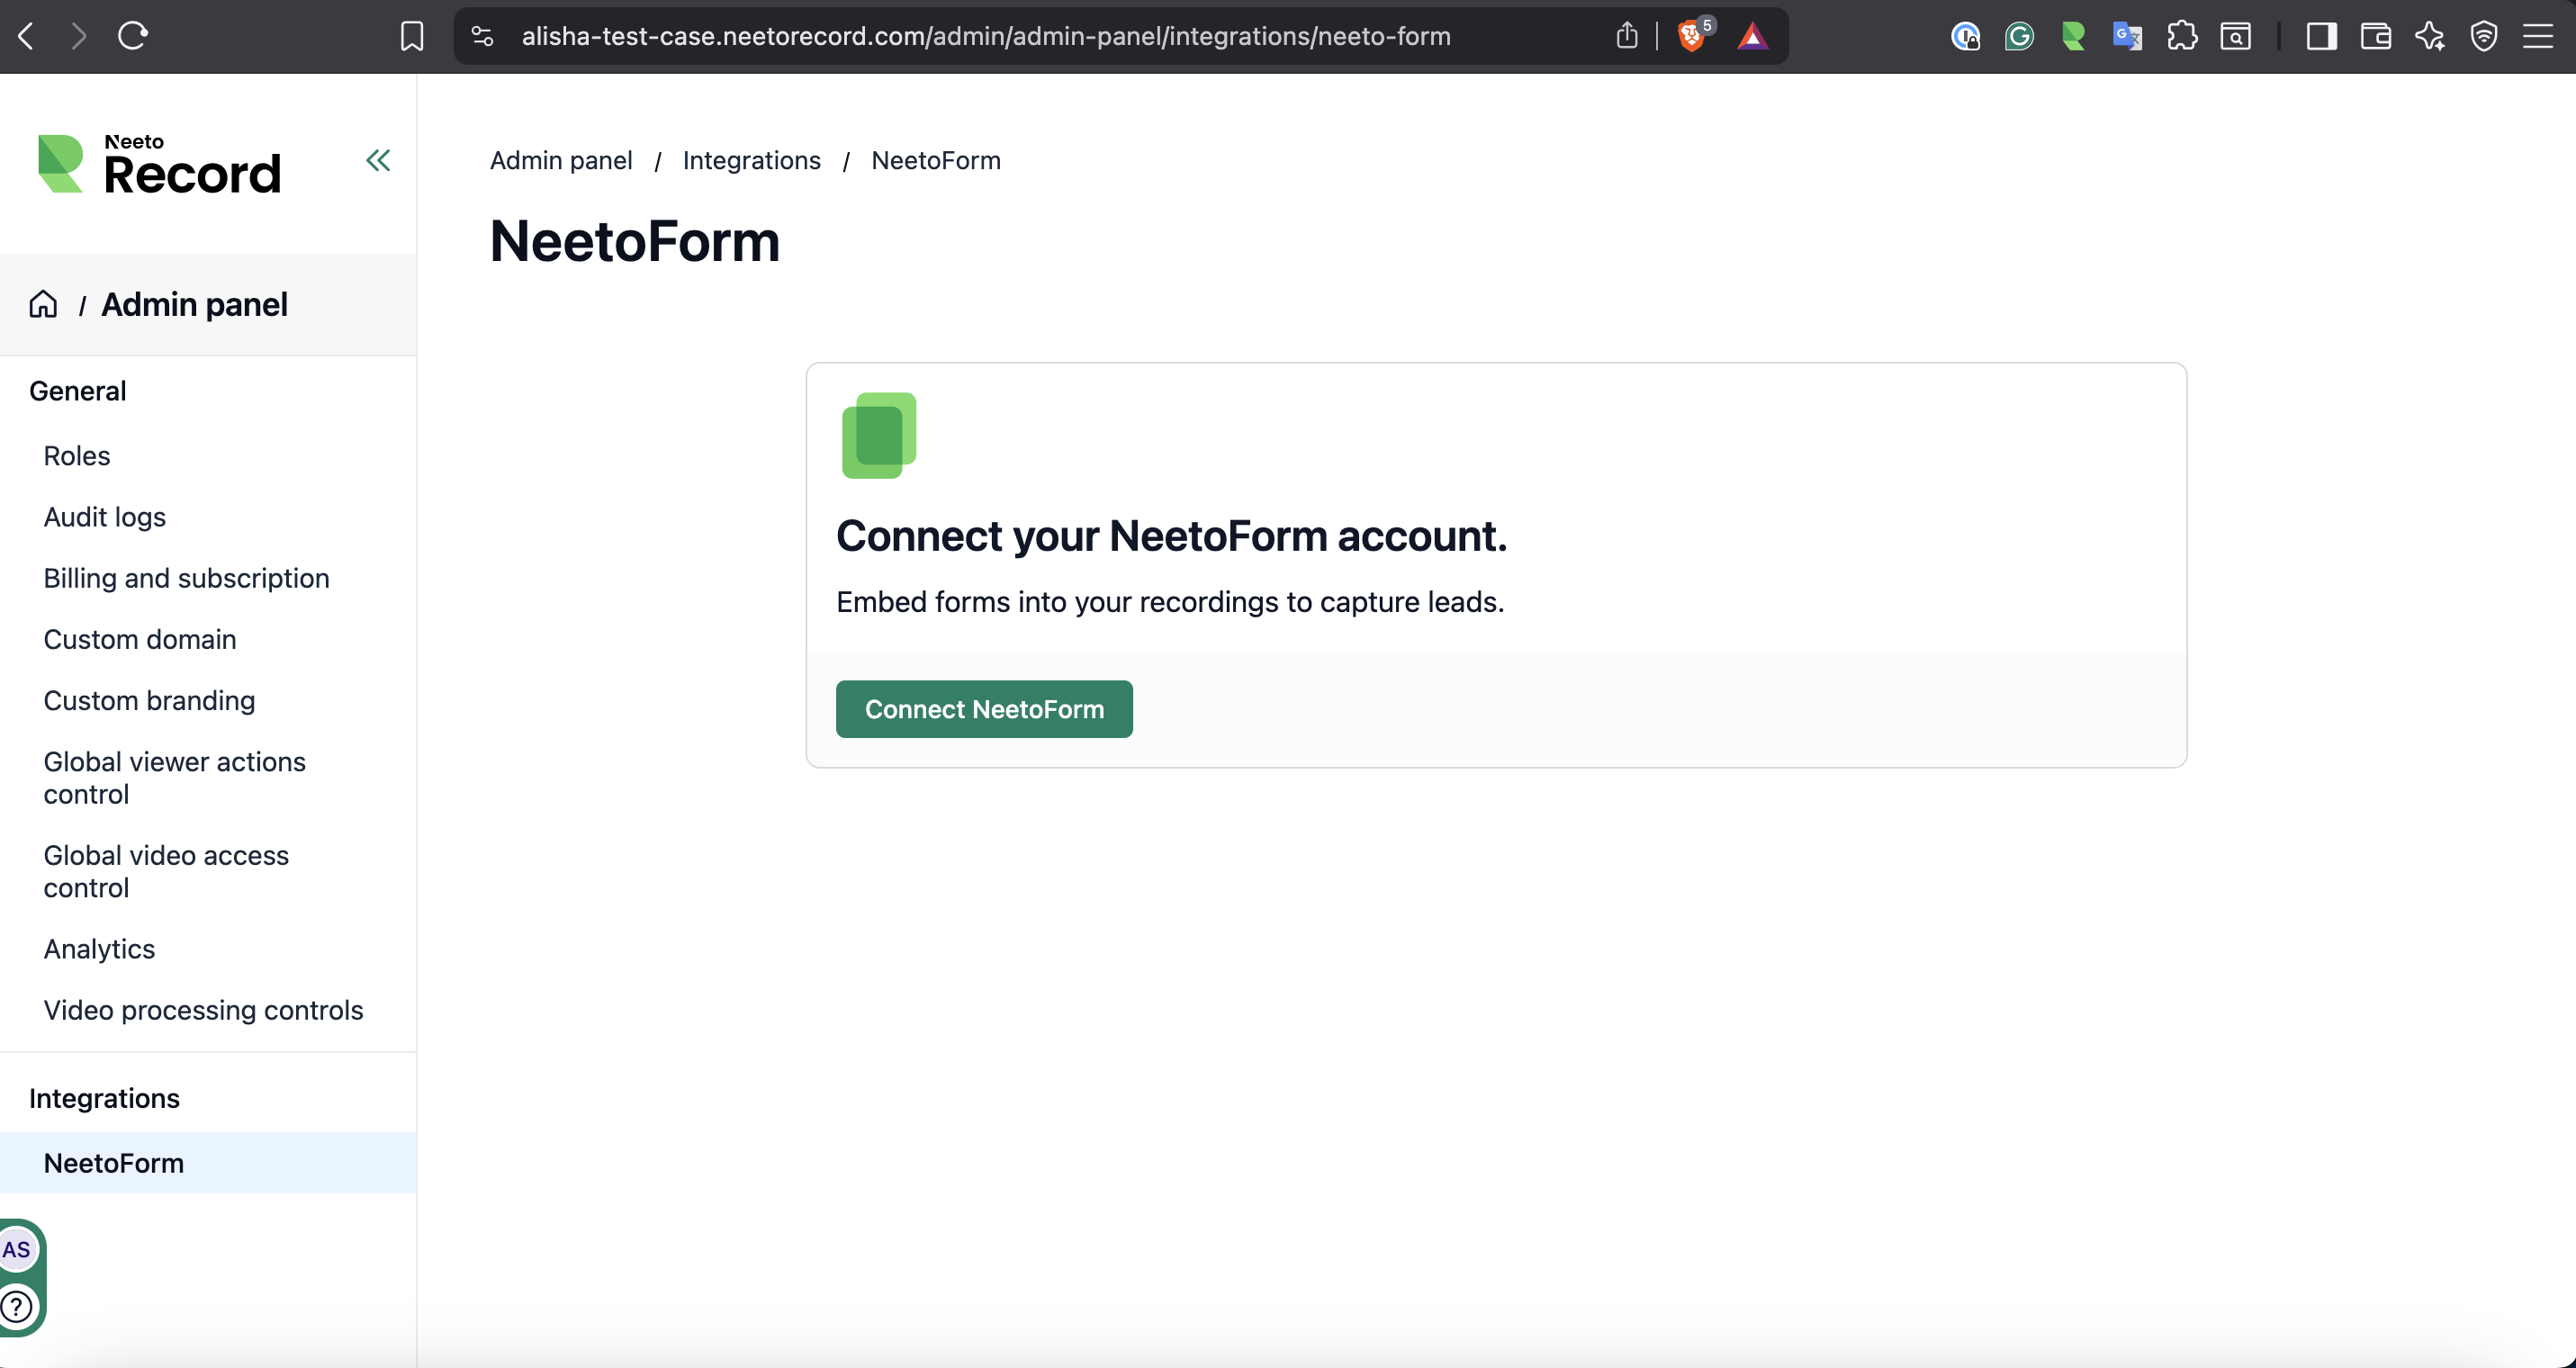Viewport: 2576px width, 1368px height.
Task: Click the home icon in sidebar
Action: click(43, 304)
